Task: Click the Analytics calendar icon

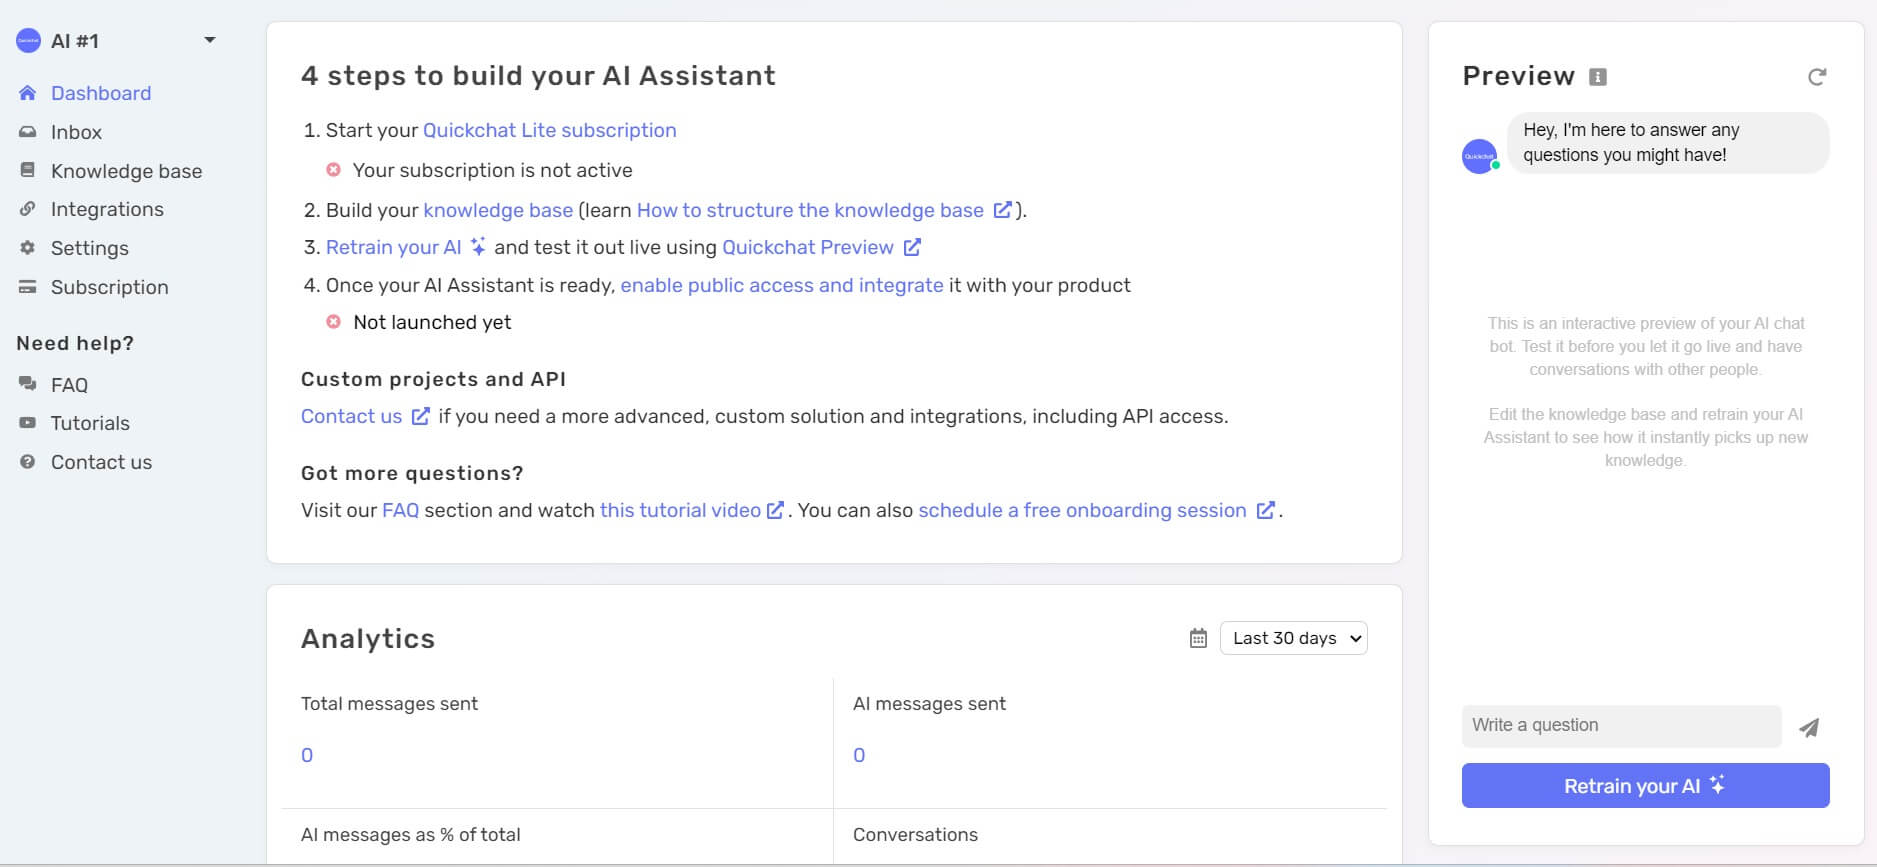Action: [x=1198, y=638]
